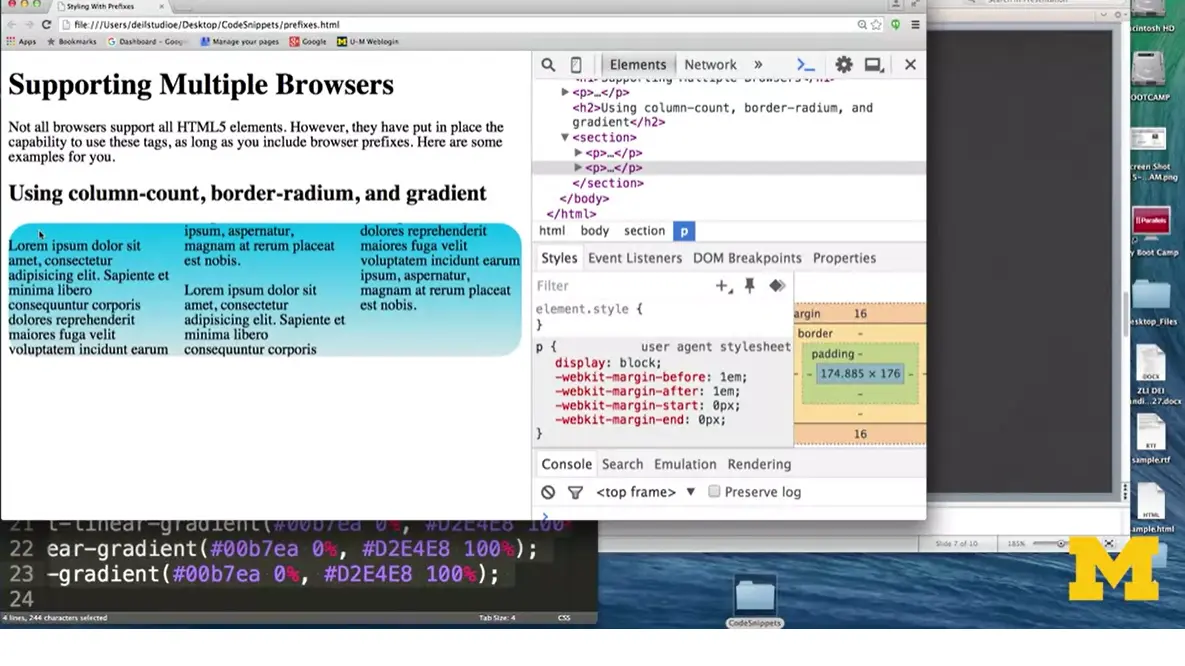1185x666 pixels.
Task: Expand the selected p element node
Action: point(578,168)
